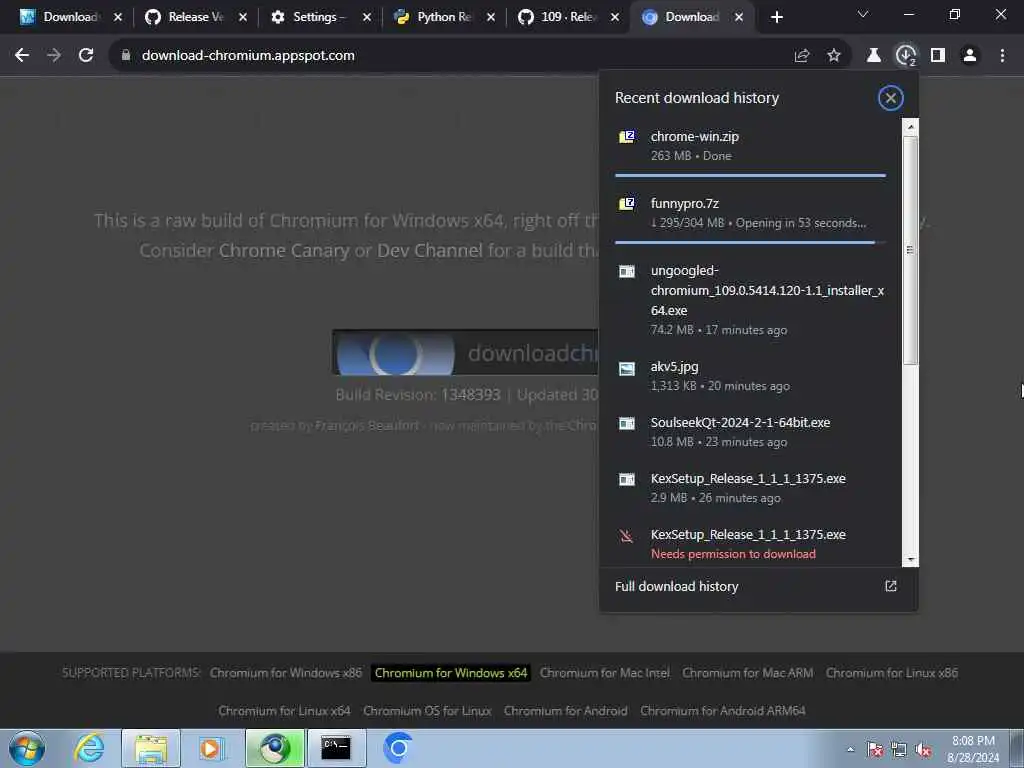
Task: Open the KexSetup entry from 26 minutes ago
Action: (750, 488)
